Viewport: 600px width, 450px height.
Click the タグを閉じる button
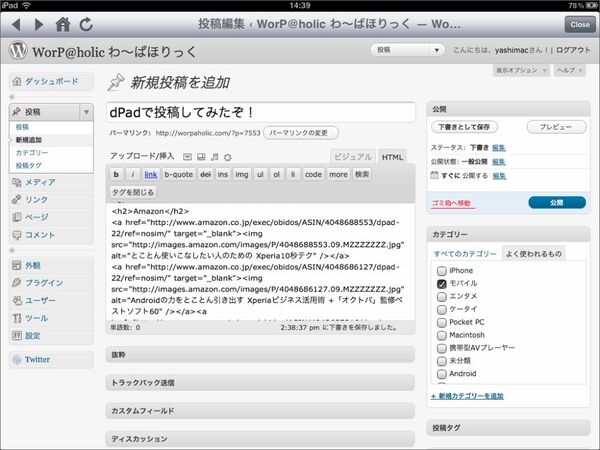pos(133,192)
